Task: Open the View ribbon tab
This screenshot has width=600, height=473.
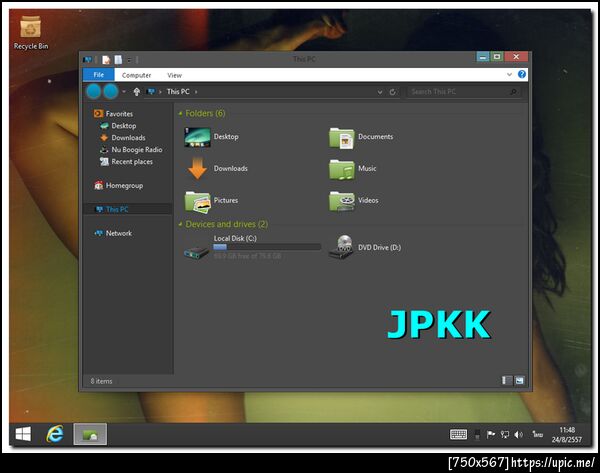Action: click(x=174, y=75)
